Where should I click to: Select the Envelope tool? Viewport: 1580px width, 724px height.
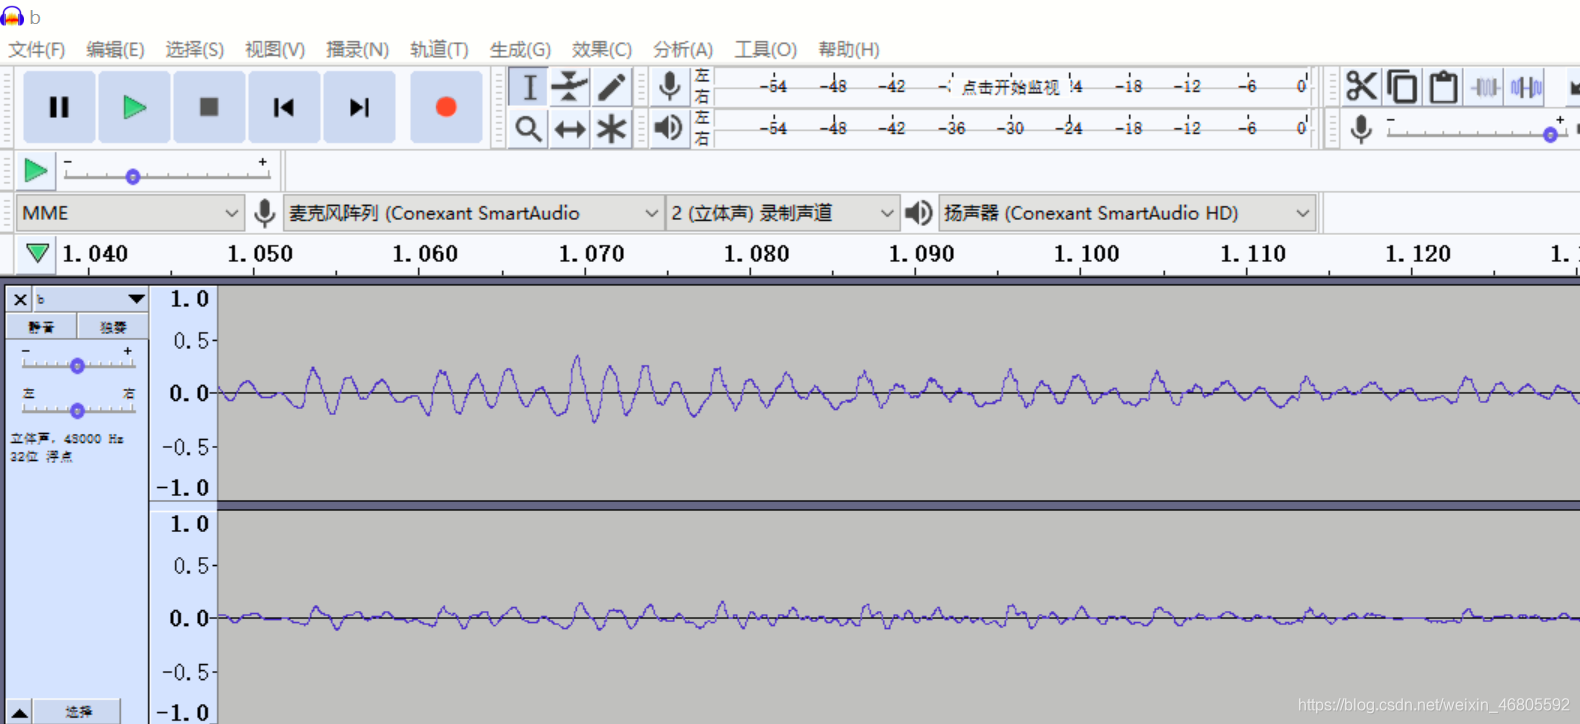(x=570, y=87)
